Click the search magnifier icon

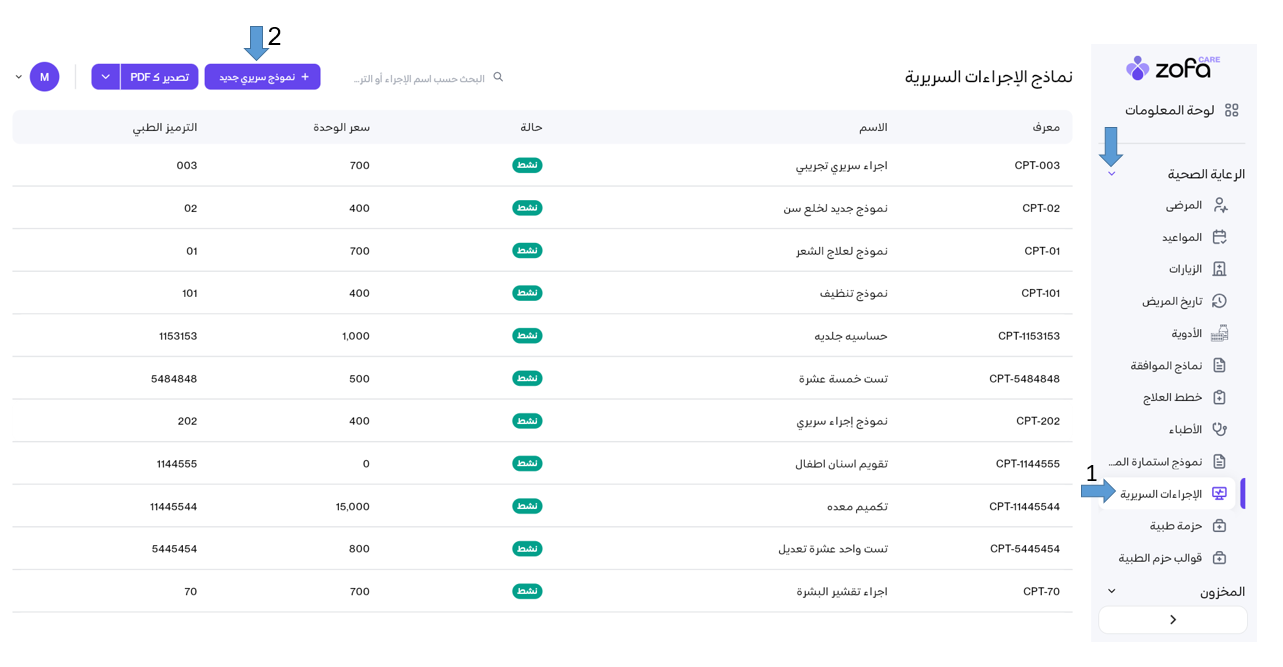coord(498,77)
